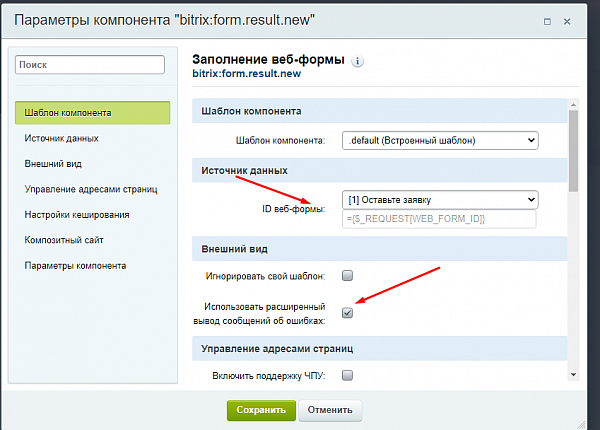Click the info icon beside the form title
600x430 pixels.
(x=358, y=61)
